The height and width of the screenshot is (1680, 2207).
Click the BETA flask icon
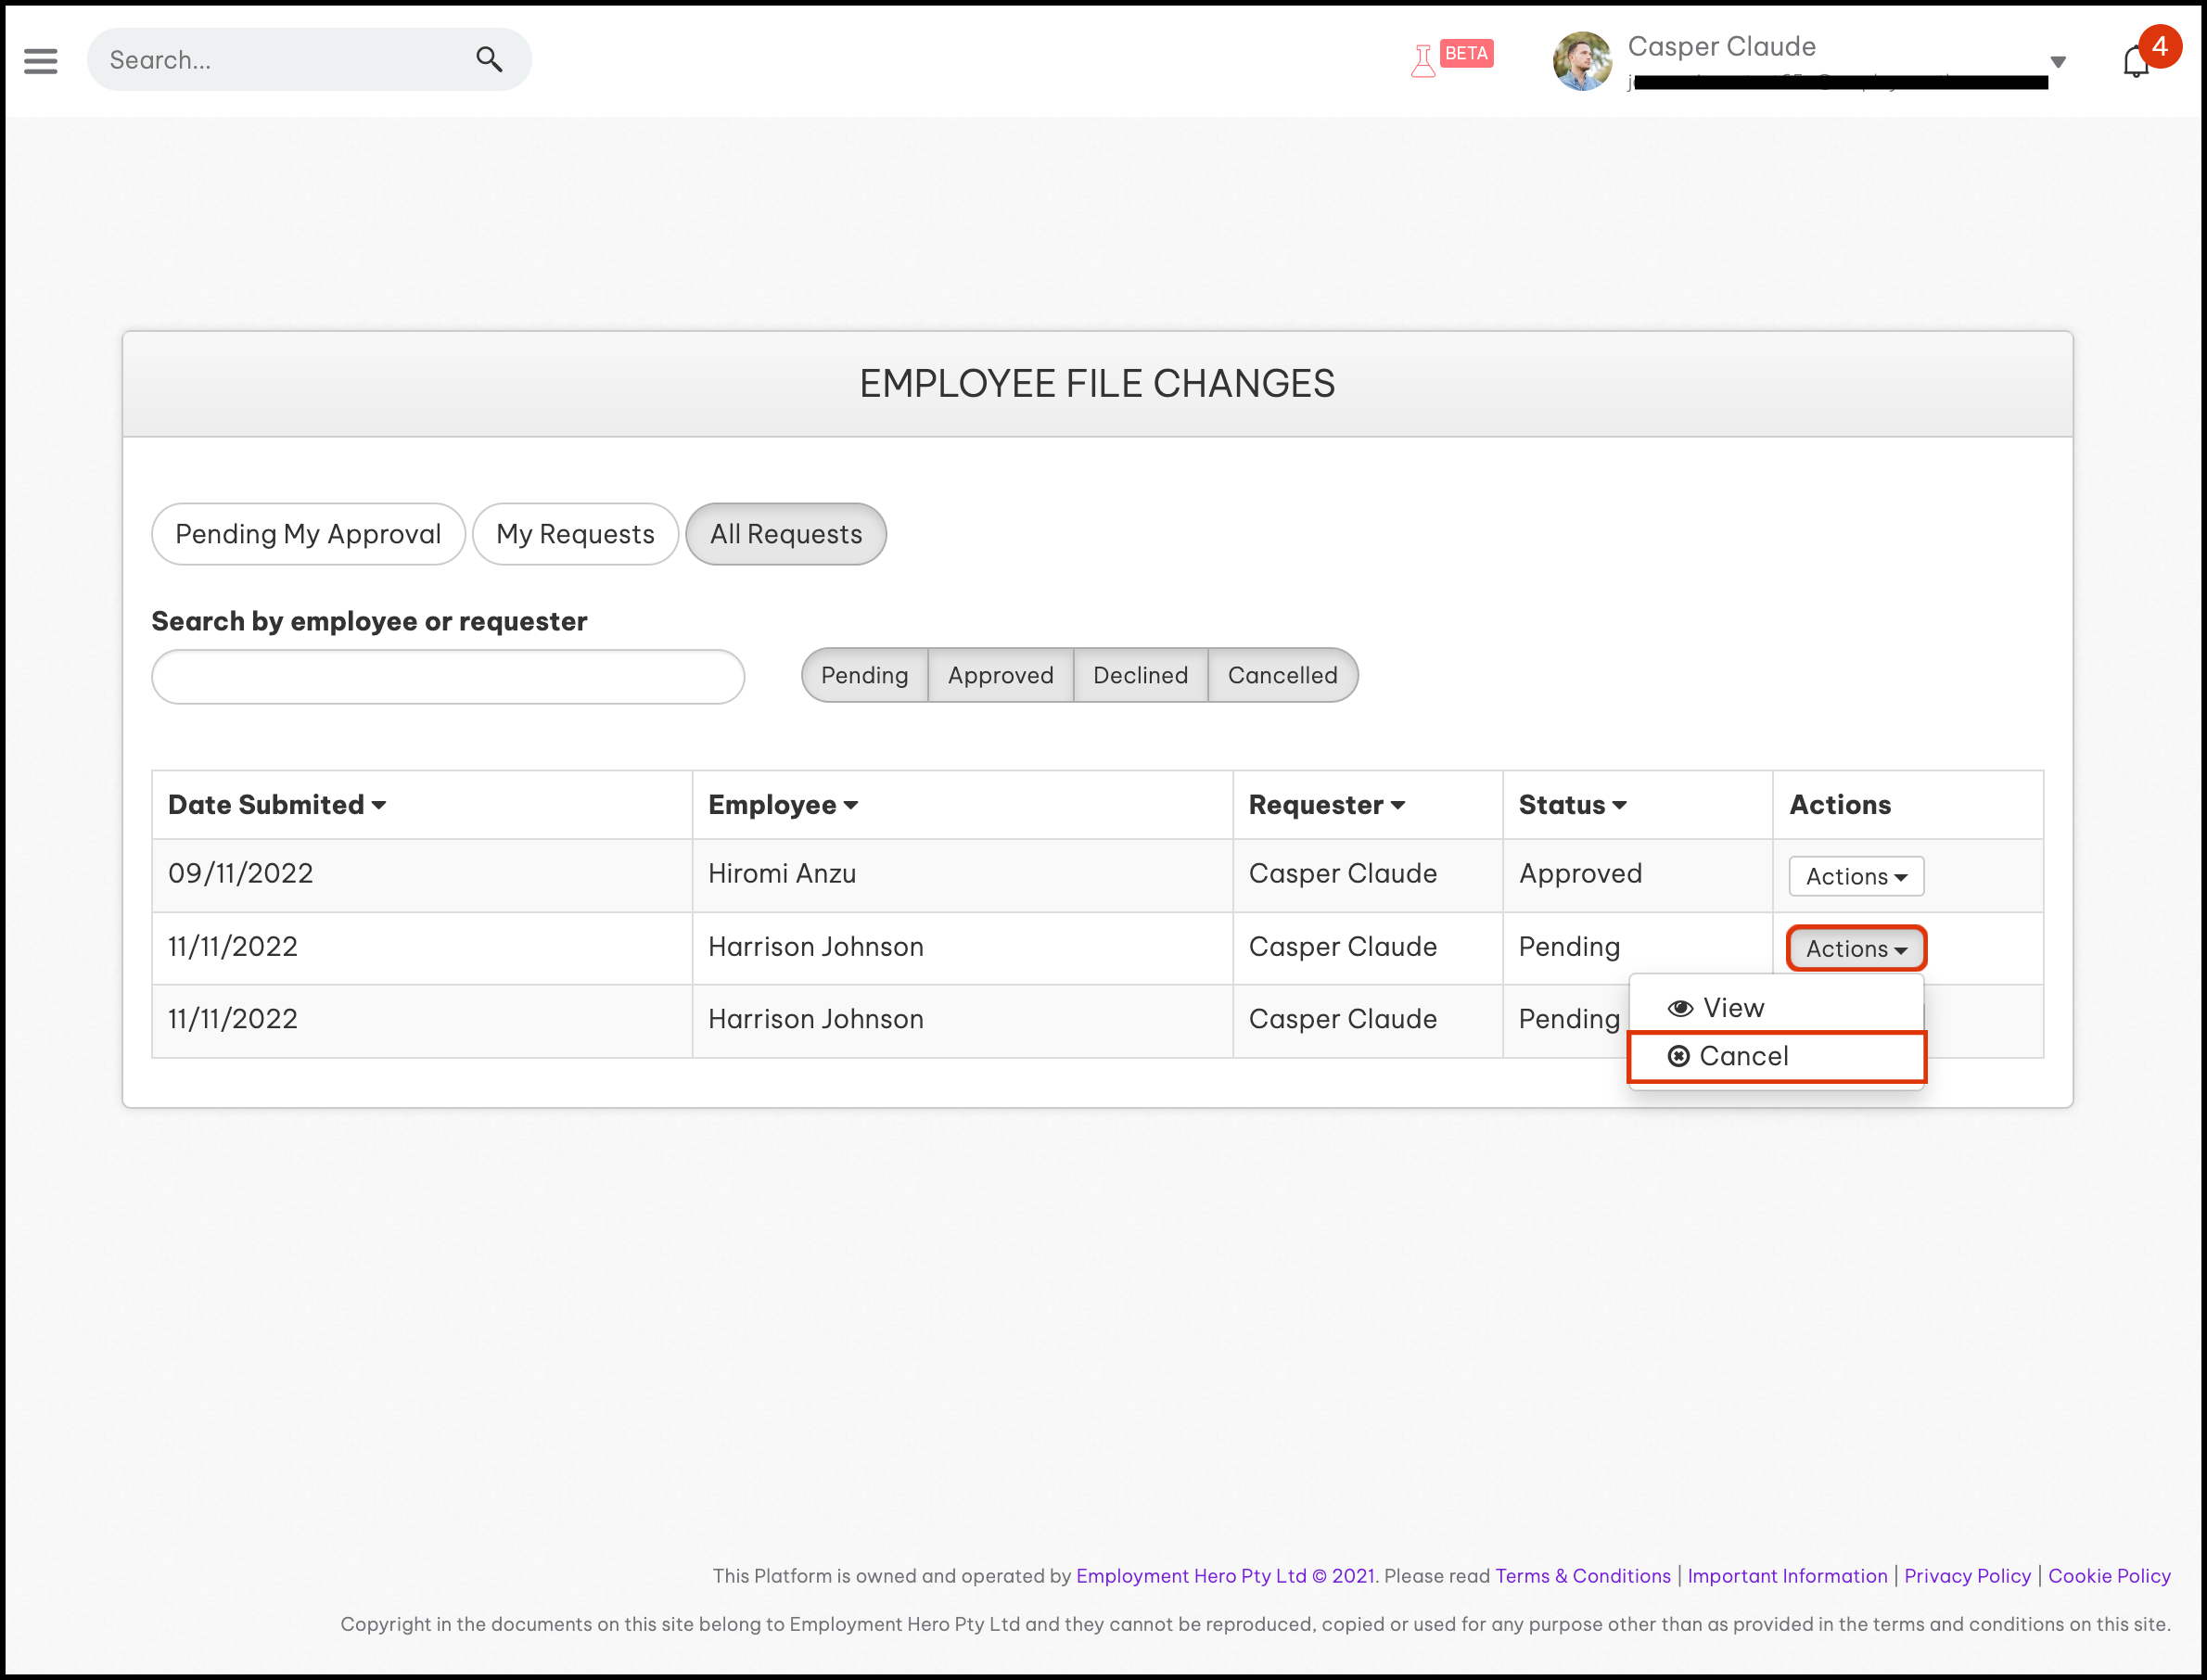point(1424,61)
